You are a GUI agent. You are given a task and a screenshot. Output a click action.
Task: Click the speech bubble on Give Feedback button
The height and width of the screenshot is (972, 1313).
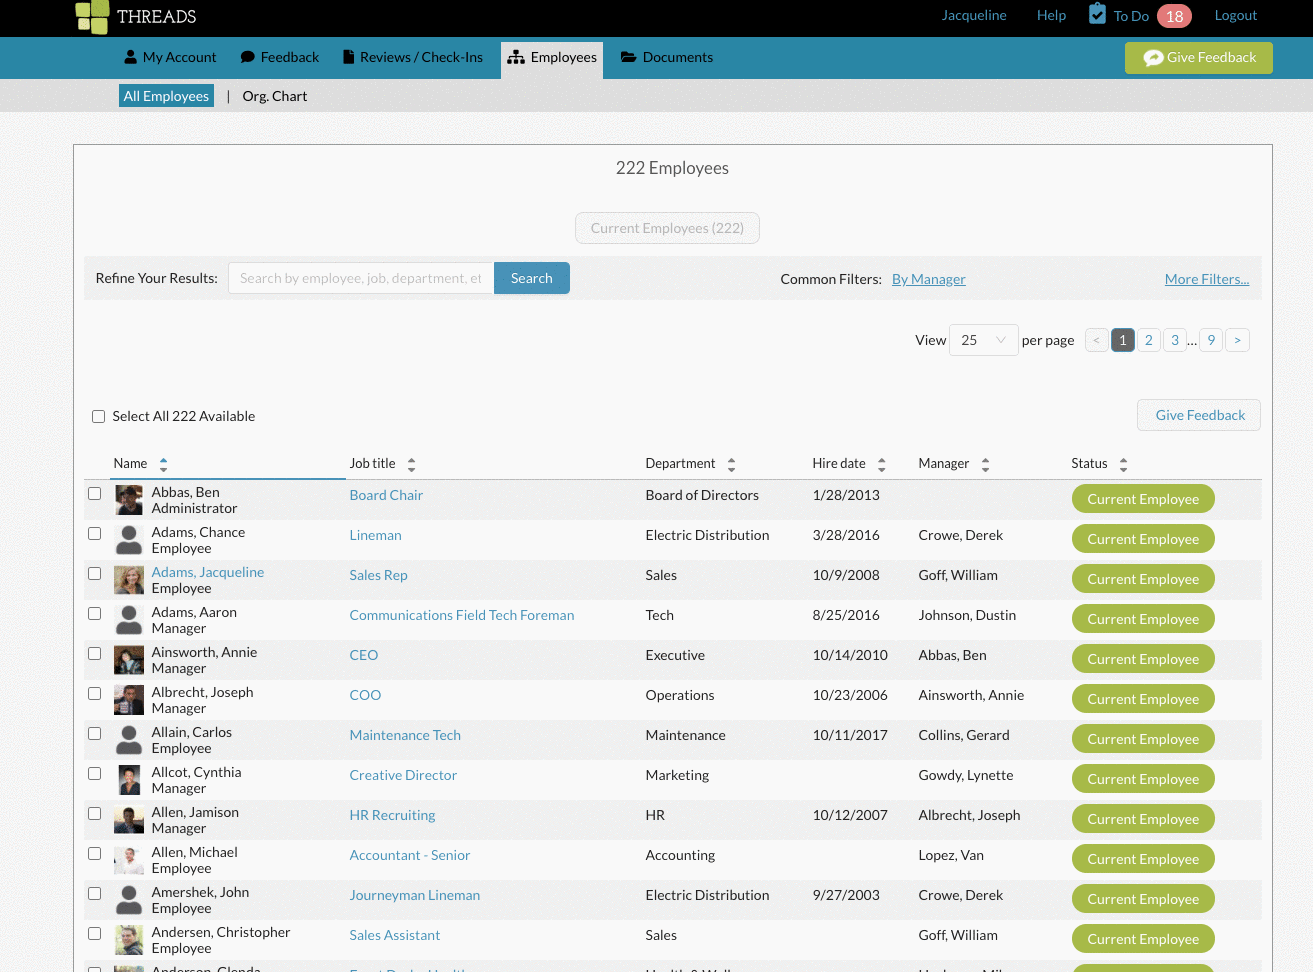point(1153,58)
